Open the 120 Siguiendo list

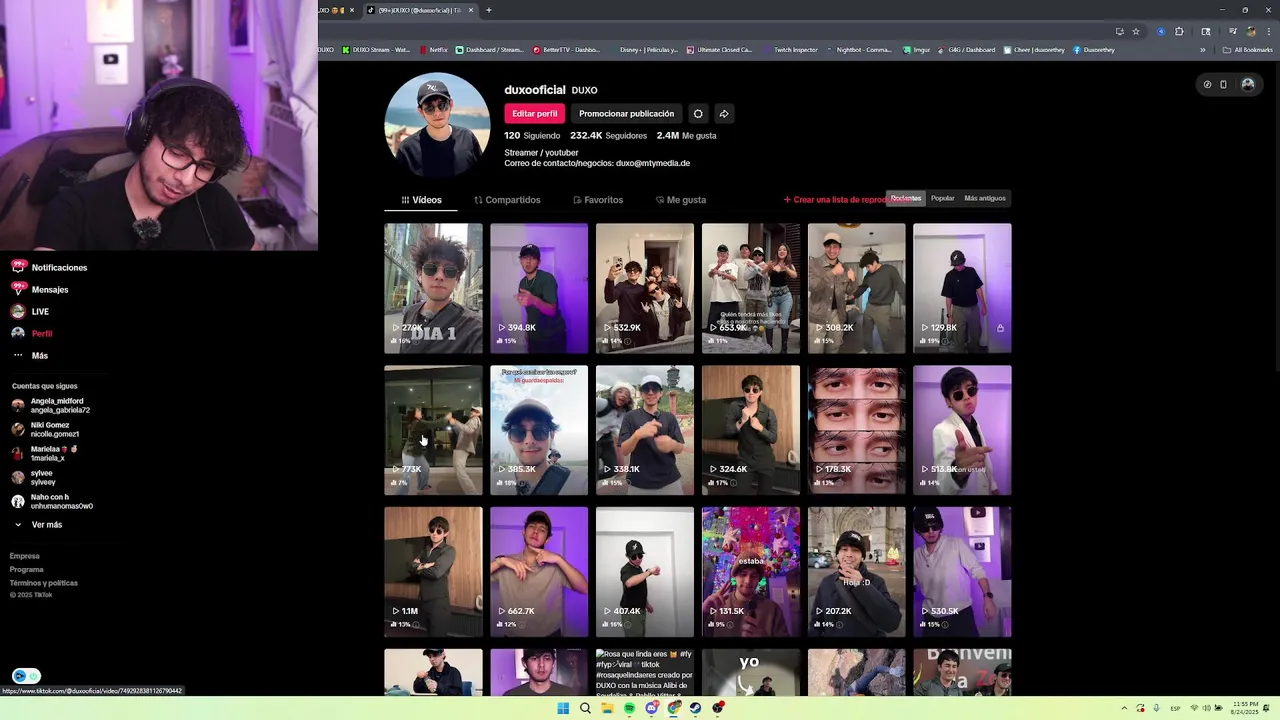pyautogui.click(x=532, y=136)
